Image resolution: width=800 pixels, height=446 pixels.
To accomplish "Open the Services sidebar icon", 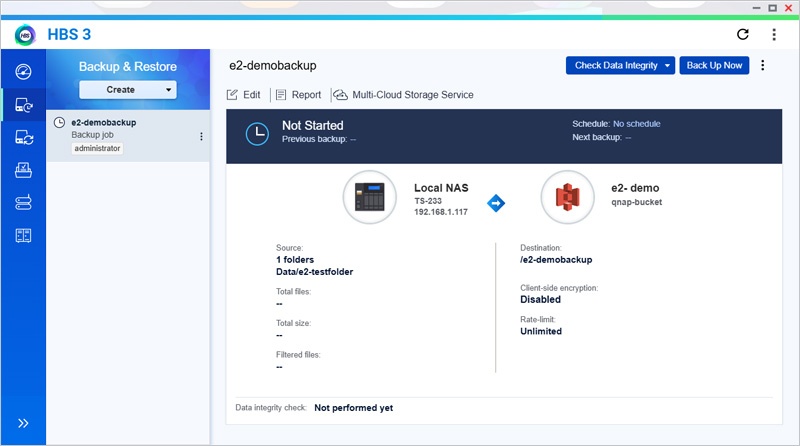I will [23, 235].
